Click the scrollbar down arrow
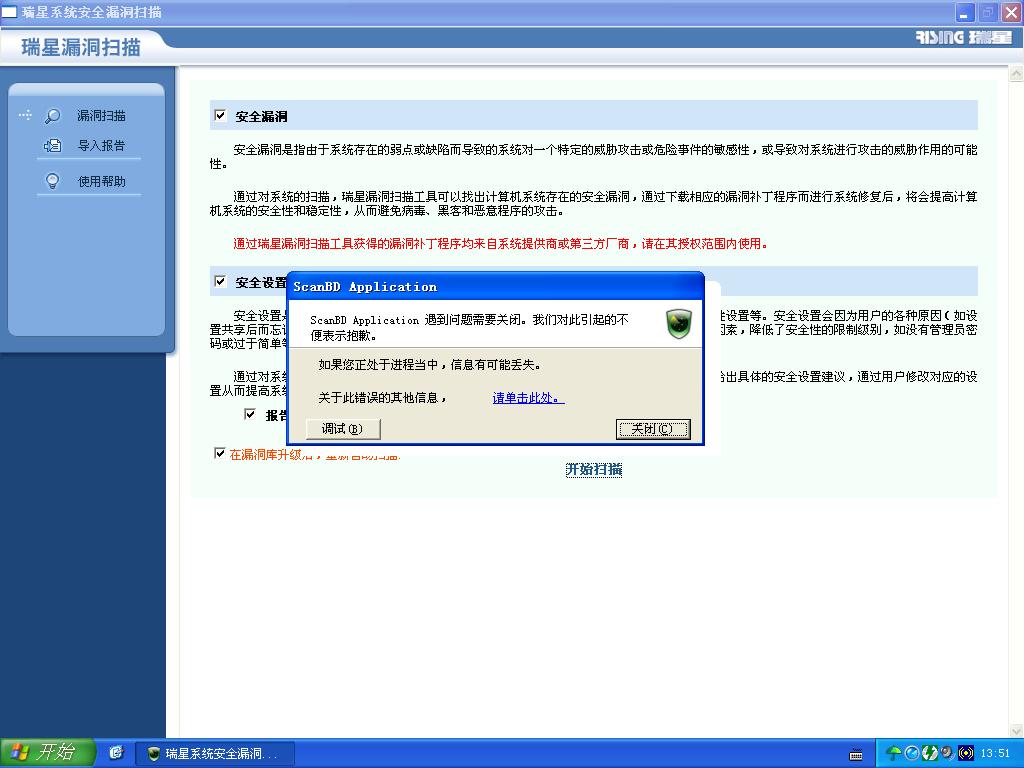Image resolution: width=1024 pixels, height=768 pixels. (x=1016, y=731)
